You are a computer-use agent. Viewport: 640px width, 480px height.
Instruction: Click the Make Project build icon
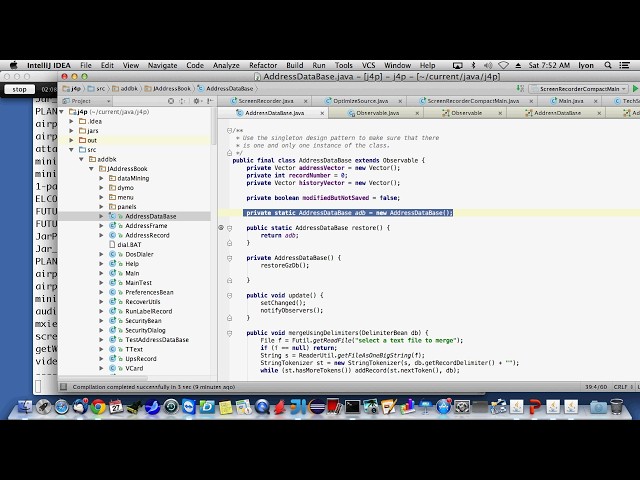[520, 89]
